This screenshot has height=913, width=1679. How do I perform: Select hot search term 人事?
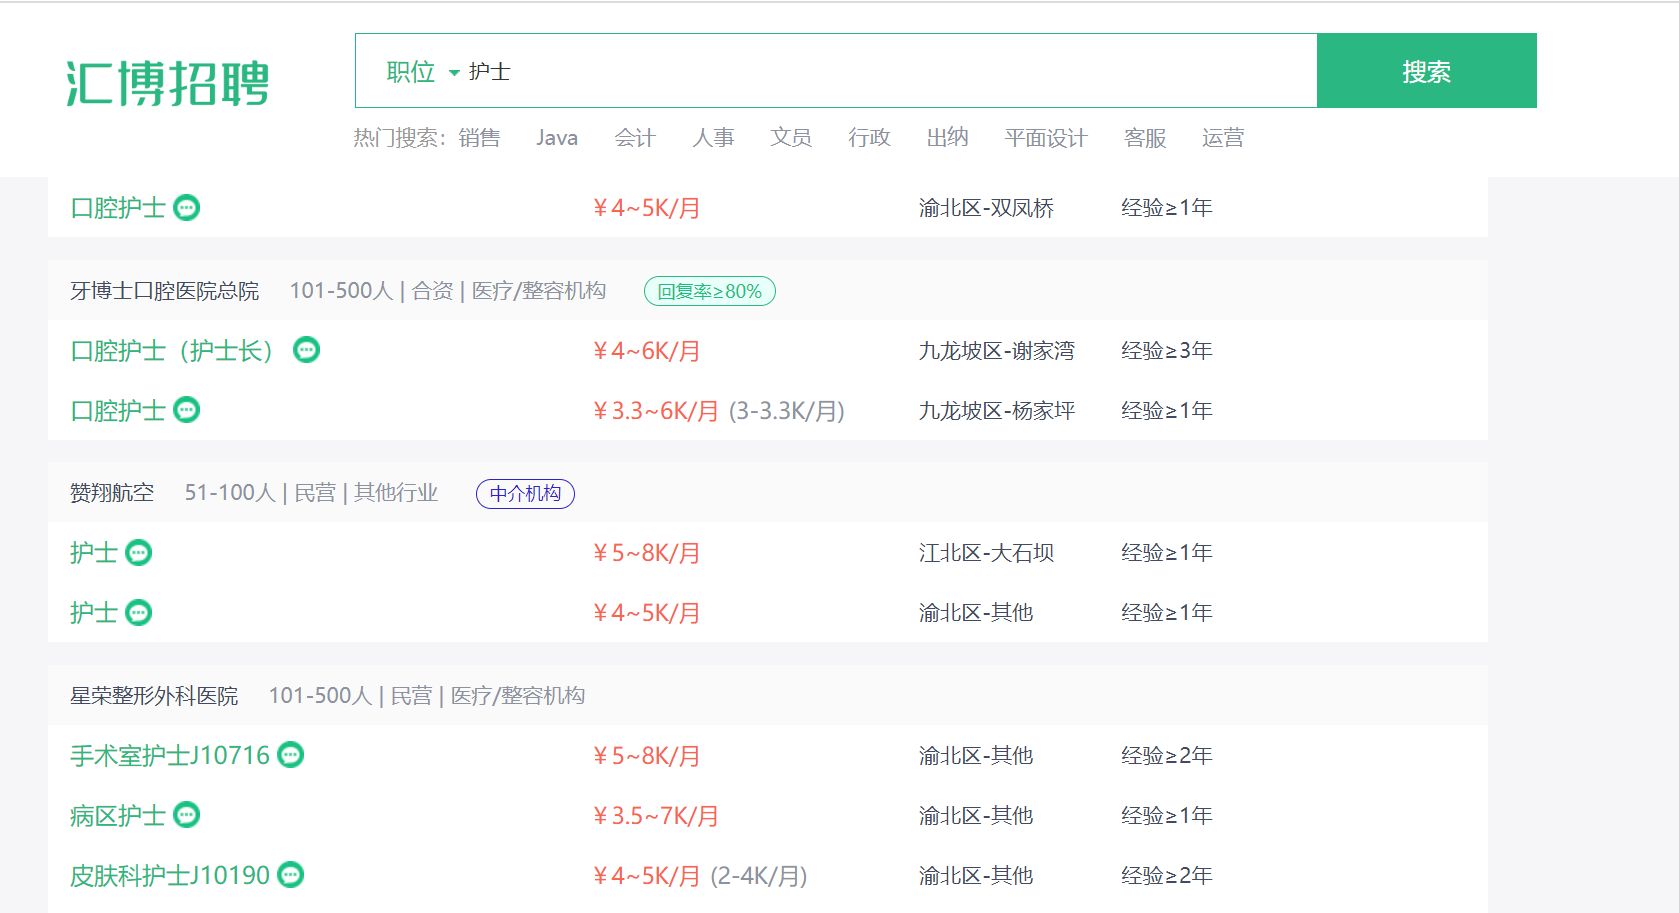[x=713, y=138]
